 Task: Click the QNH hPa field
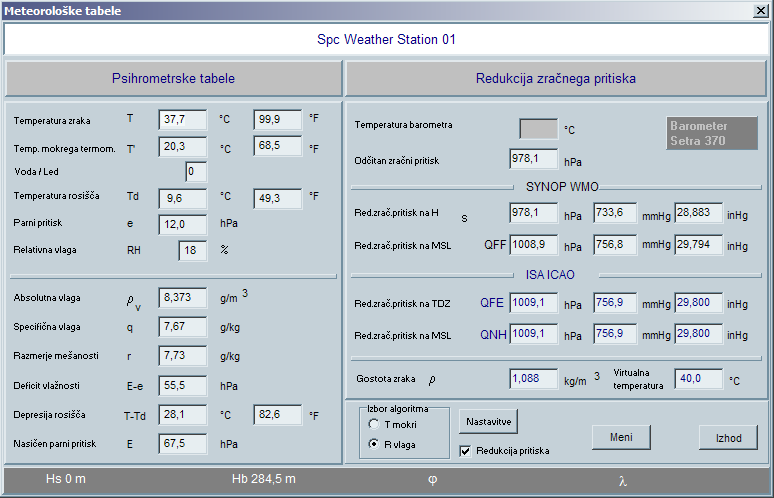[x=534, y=334]
